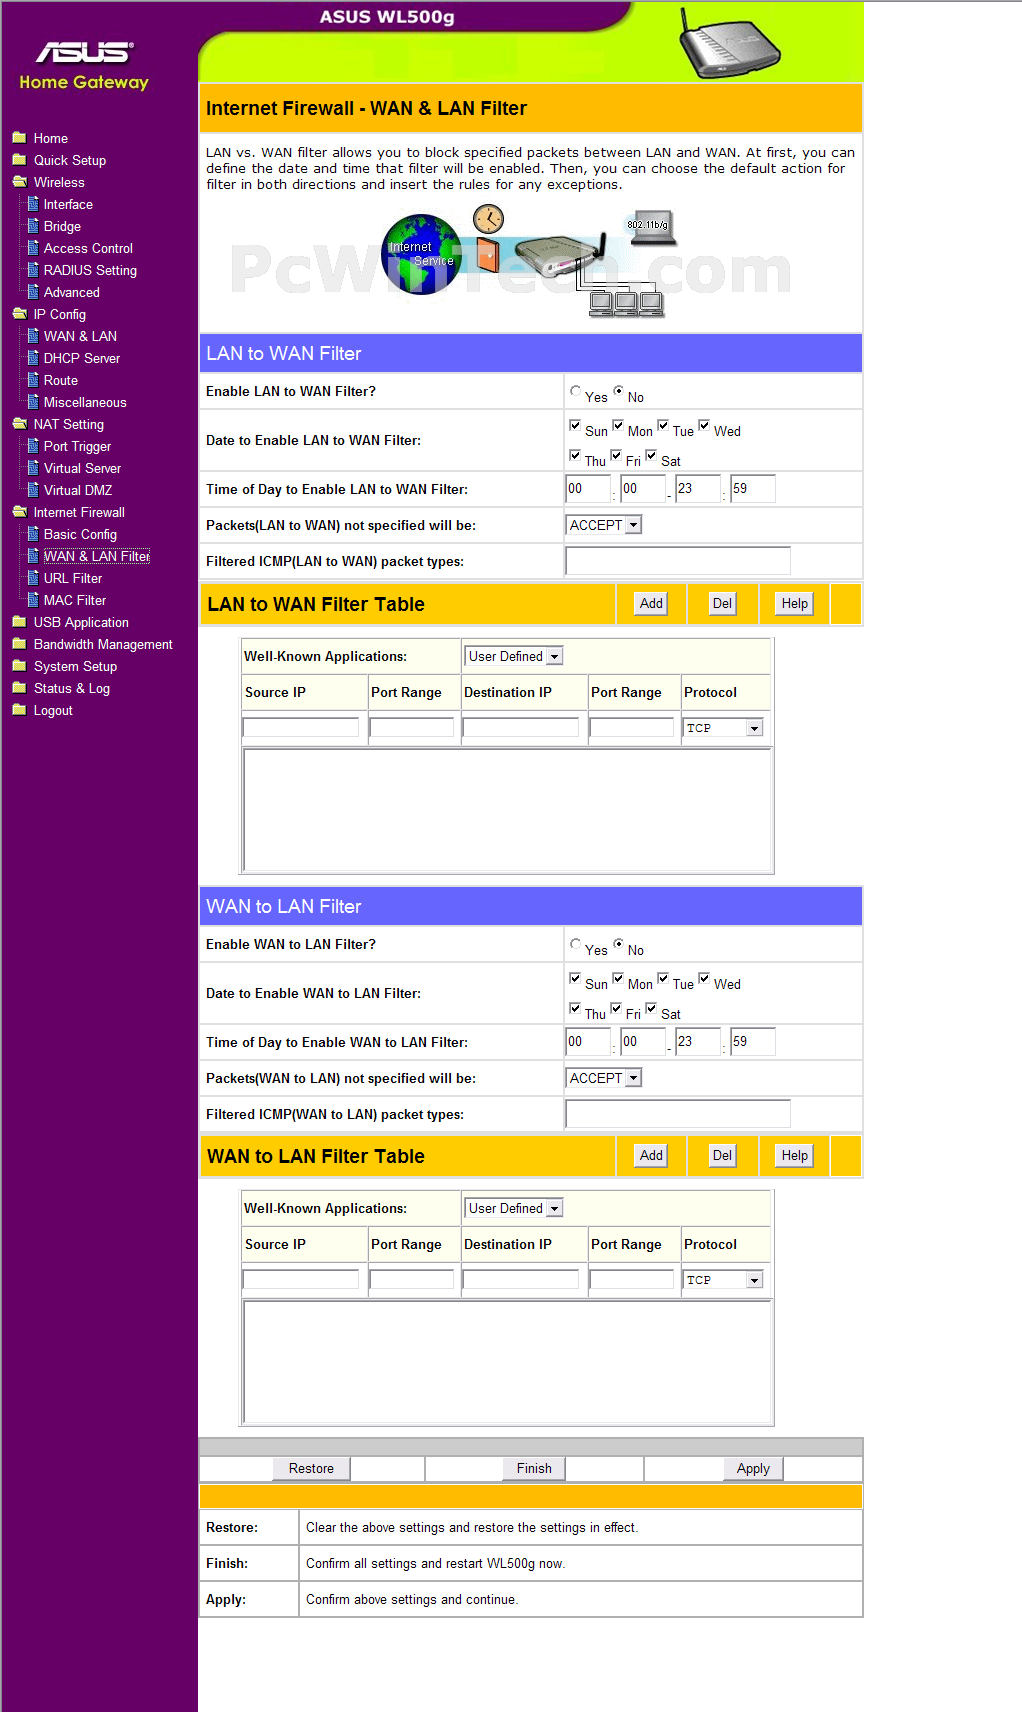Click the page icon beside Access Control
The image size is (1022, 1712).
click(x=33, y=248)
